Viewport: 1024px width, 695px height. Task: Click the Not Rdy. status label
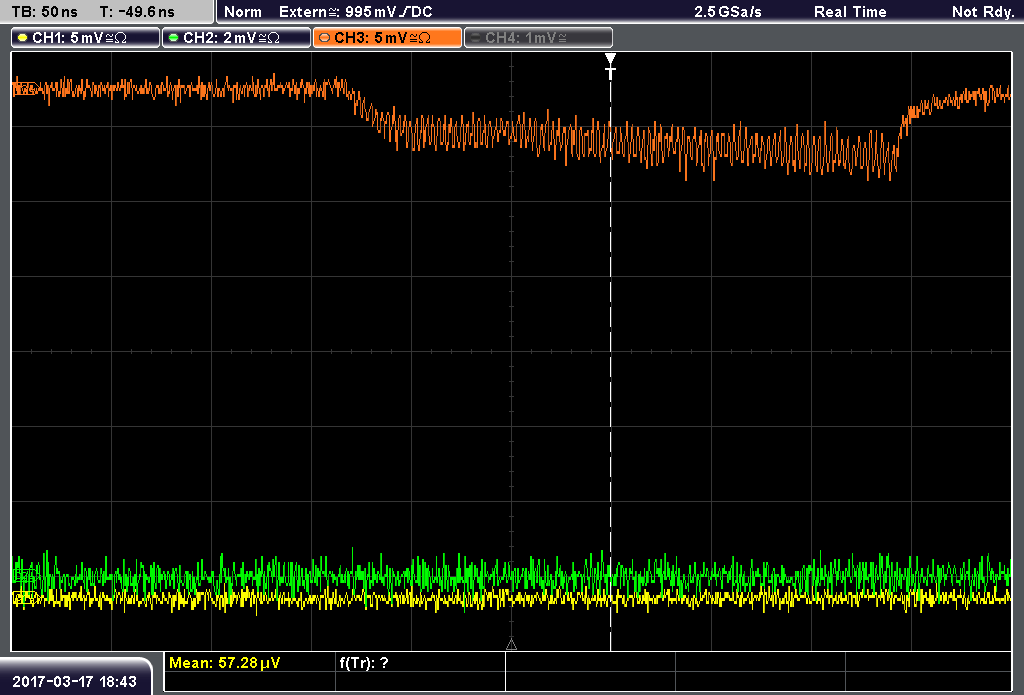coord(982,12)
